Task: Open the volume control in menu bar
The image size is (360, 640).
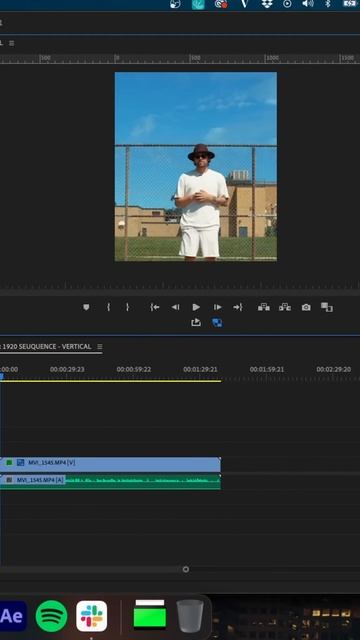Action: click(308, 4)
